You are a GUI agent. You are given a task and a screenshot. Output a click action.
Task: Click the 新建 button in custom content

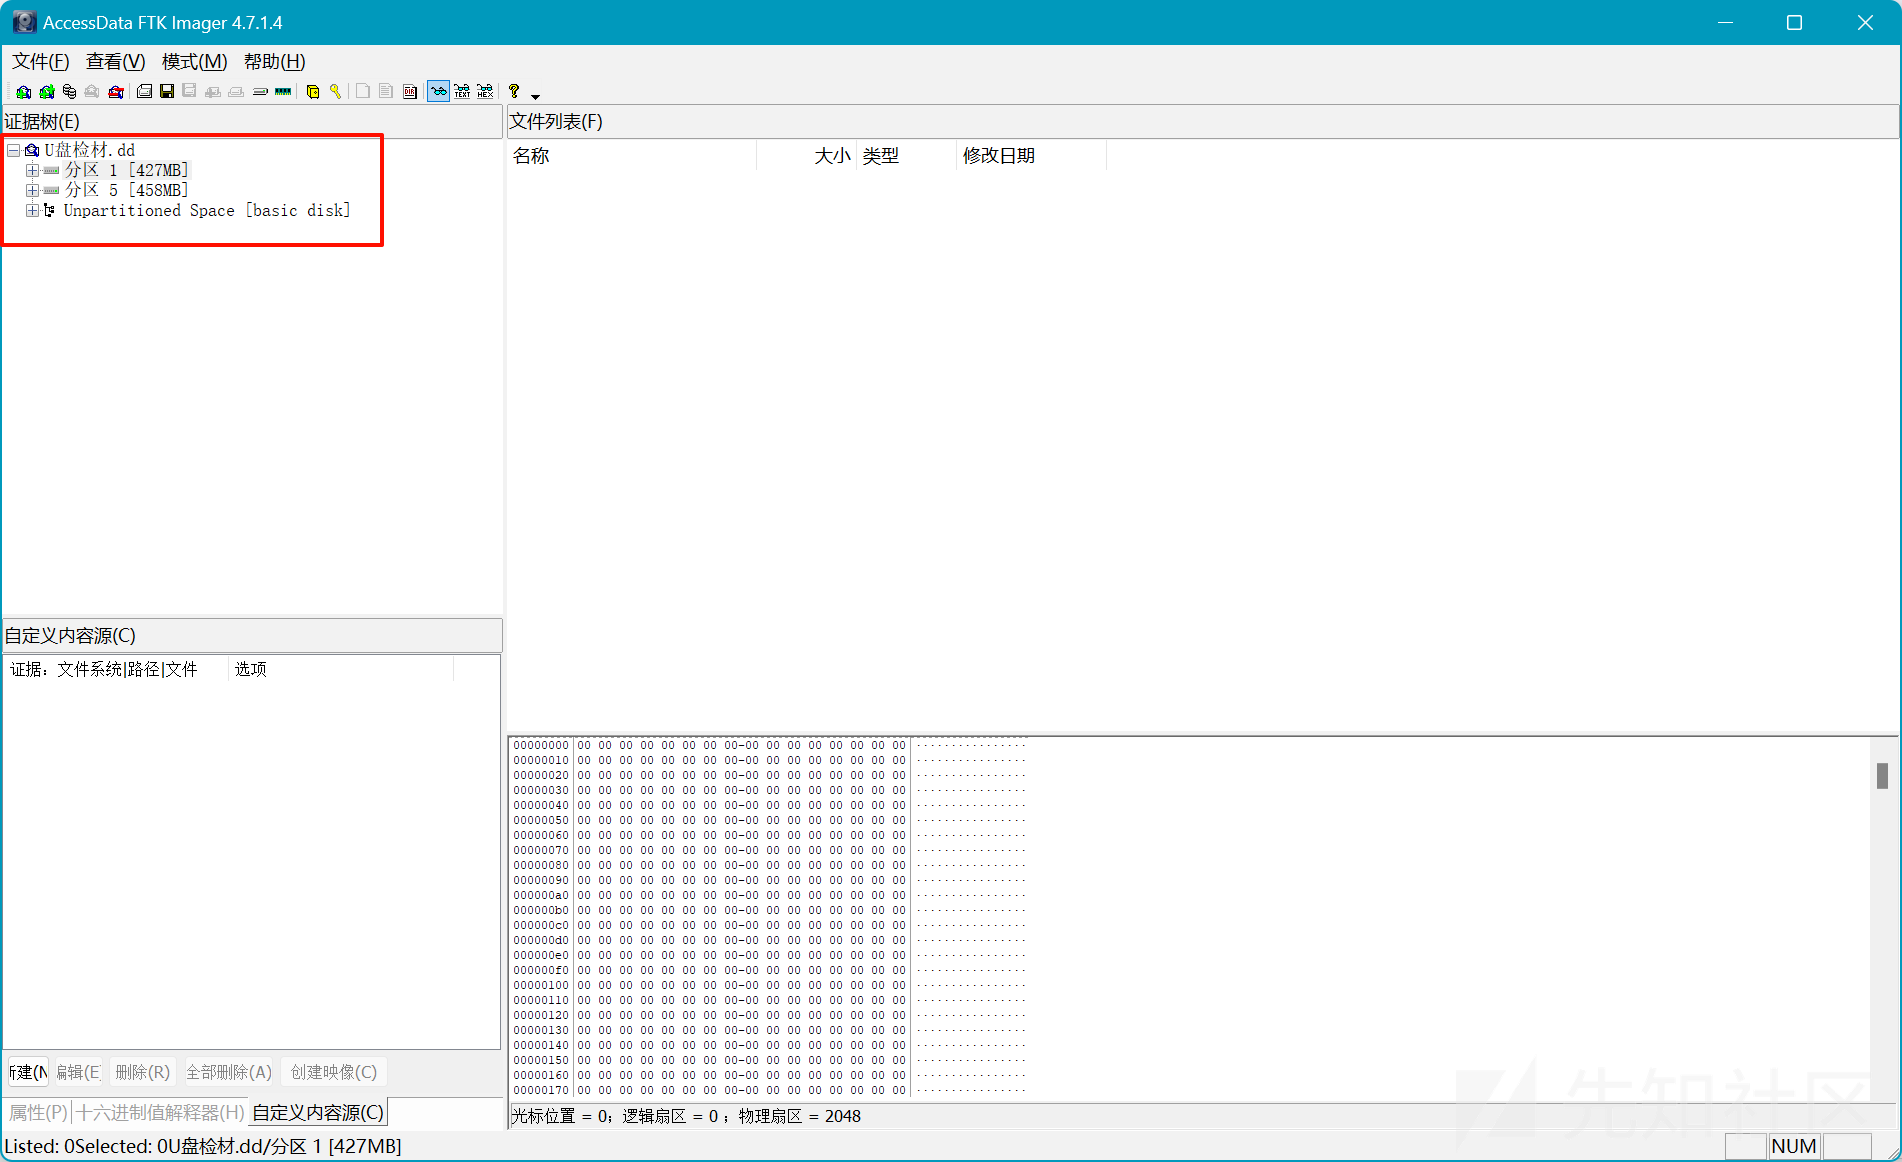28,1072
